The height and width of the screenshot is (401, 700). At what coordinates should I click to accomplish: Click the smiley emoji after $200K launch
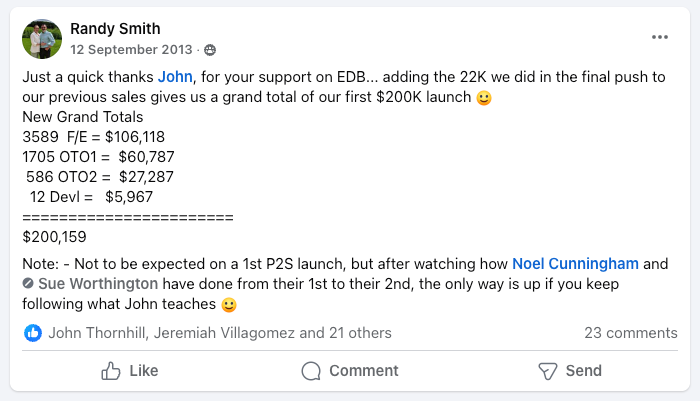pos(484,97)
